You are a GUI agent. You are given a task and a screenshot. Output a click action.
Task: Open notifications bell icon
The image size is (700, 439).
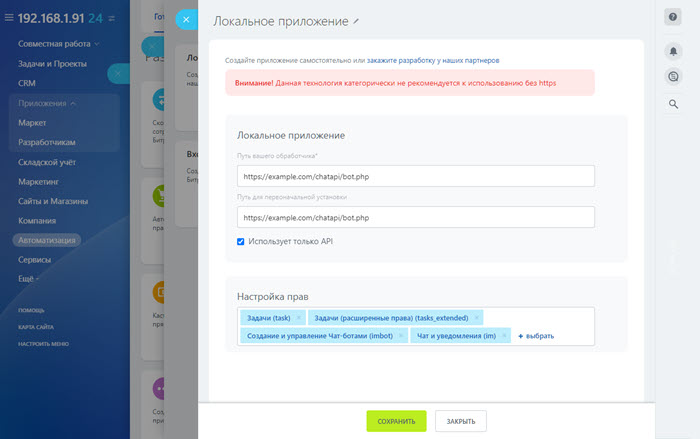pos(673,51)
